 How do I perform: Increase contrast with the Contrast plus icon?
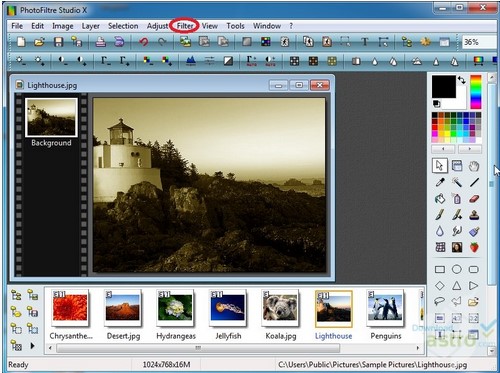pyautogui.click(x=81, y=61)
